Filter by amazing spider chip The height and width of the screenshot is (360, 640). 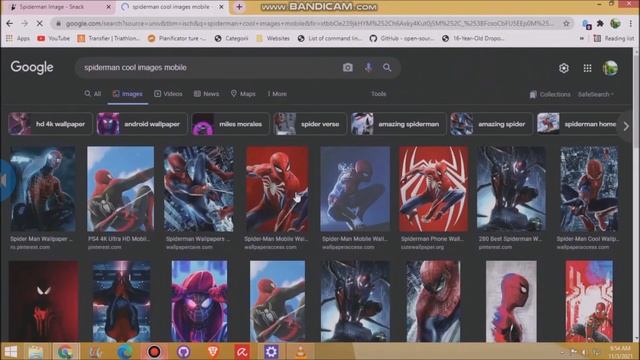tap(491, 124)
